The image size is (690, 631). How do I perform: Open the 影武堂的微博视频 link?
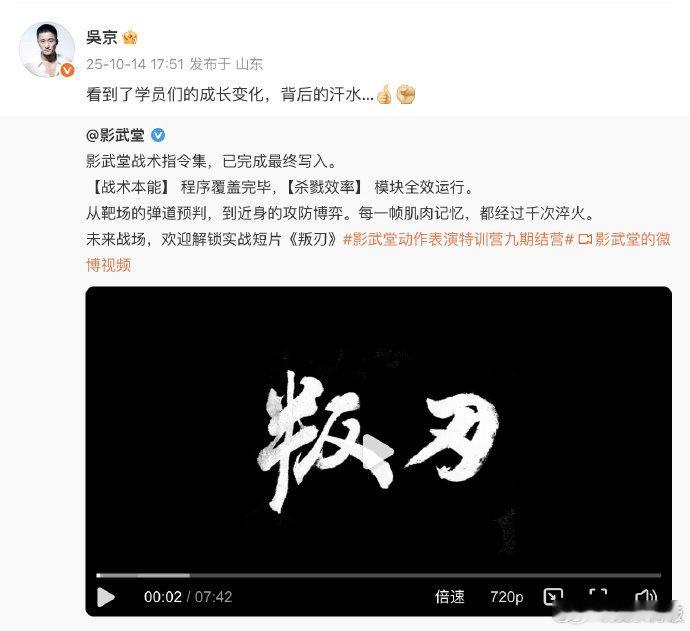pos(378,252)
